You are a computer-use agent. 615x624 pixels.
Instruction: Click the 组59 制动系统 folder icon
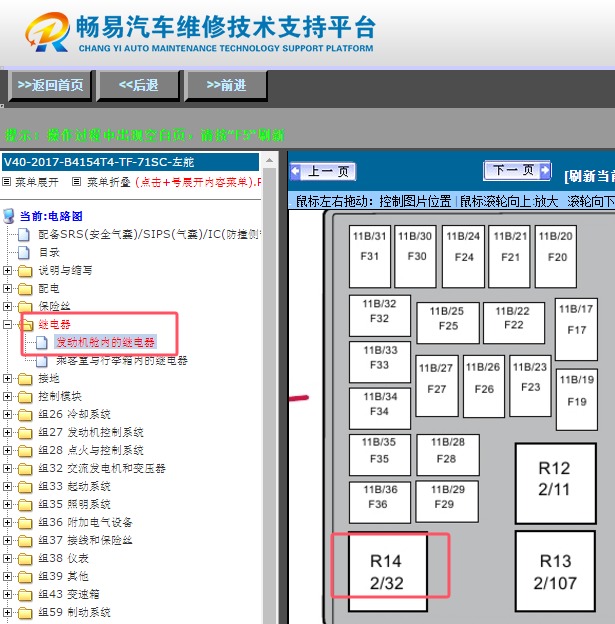(x=25, y=612)
